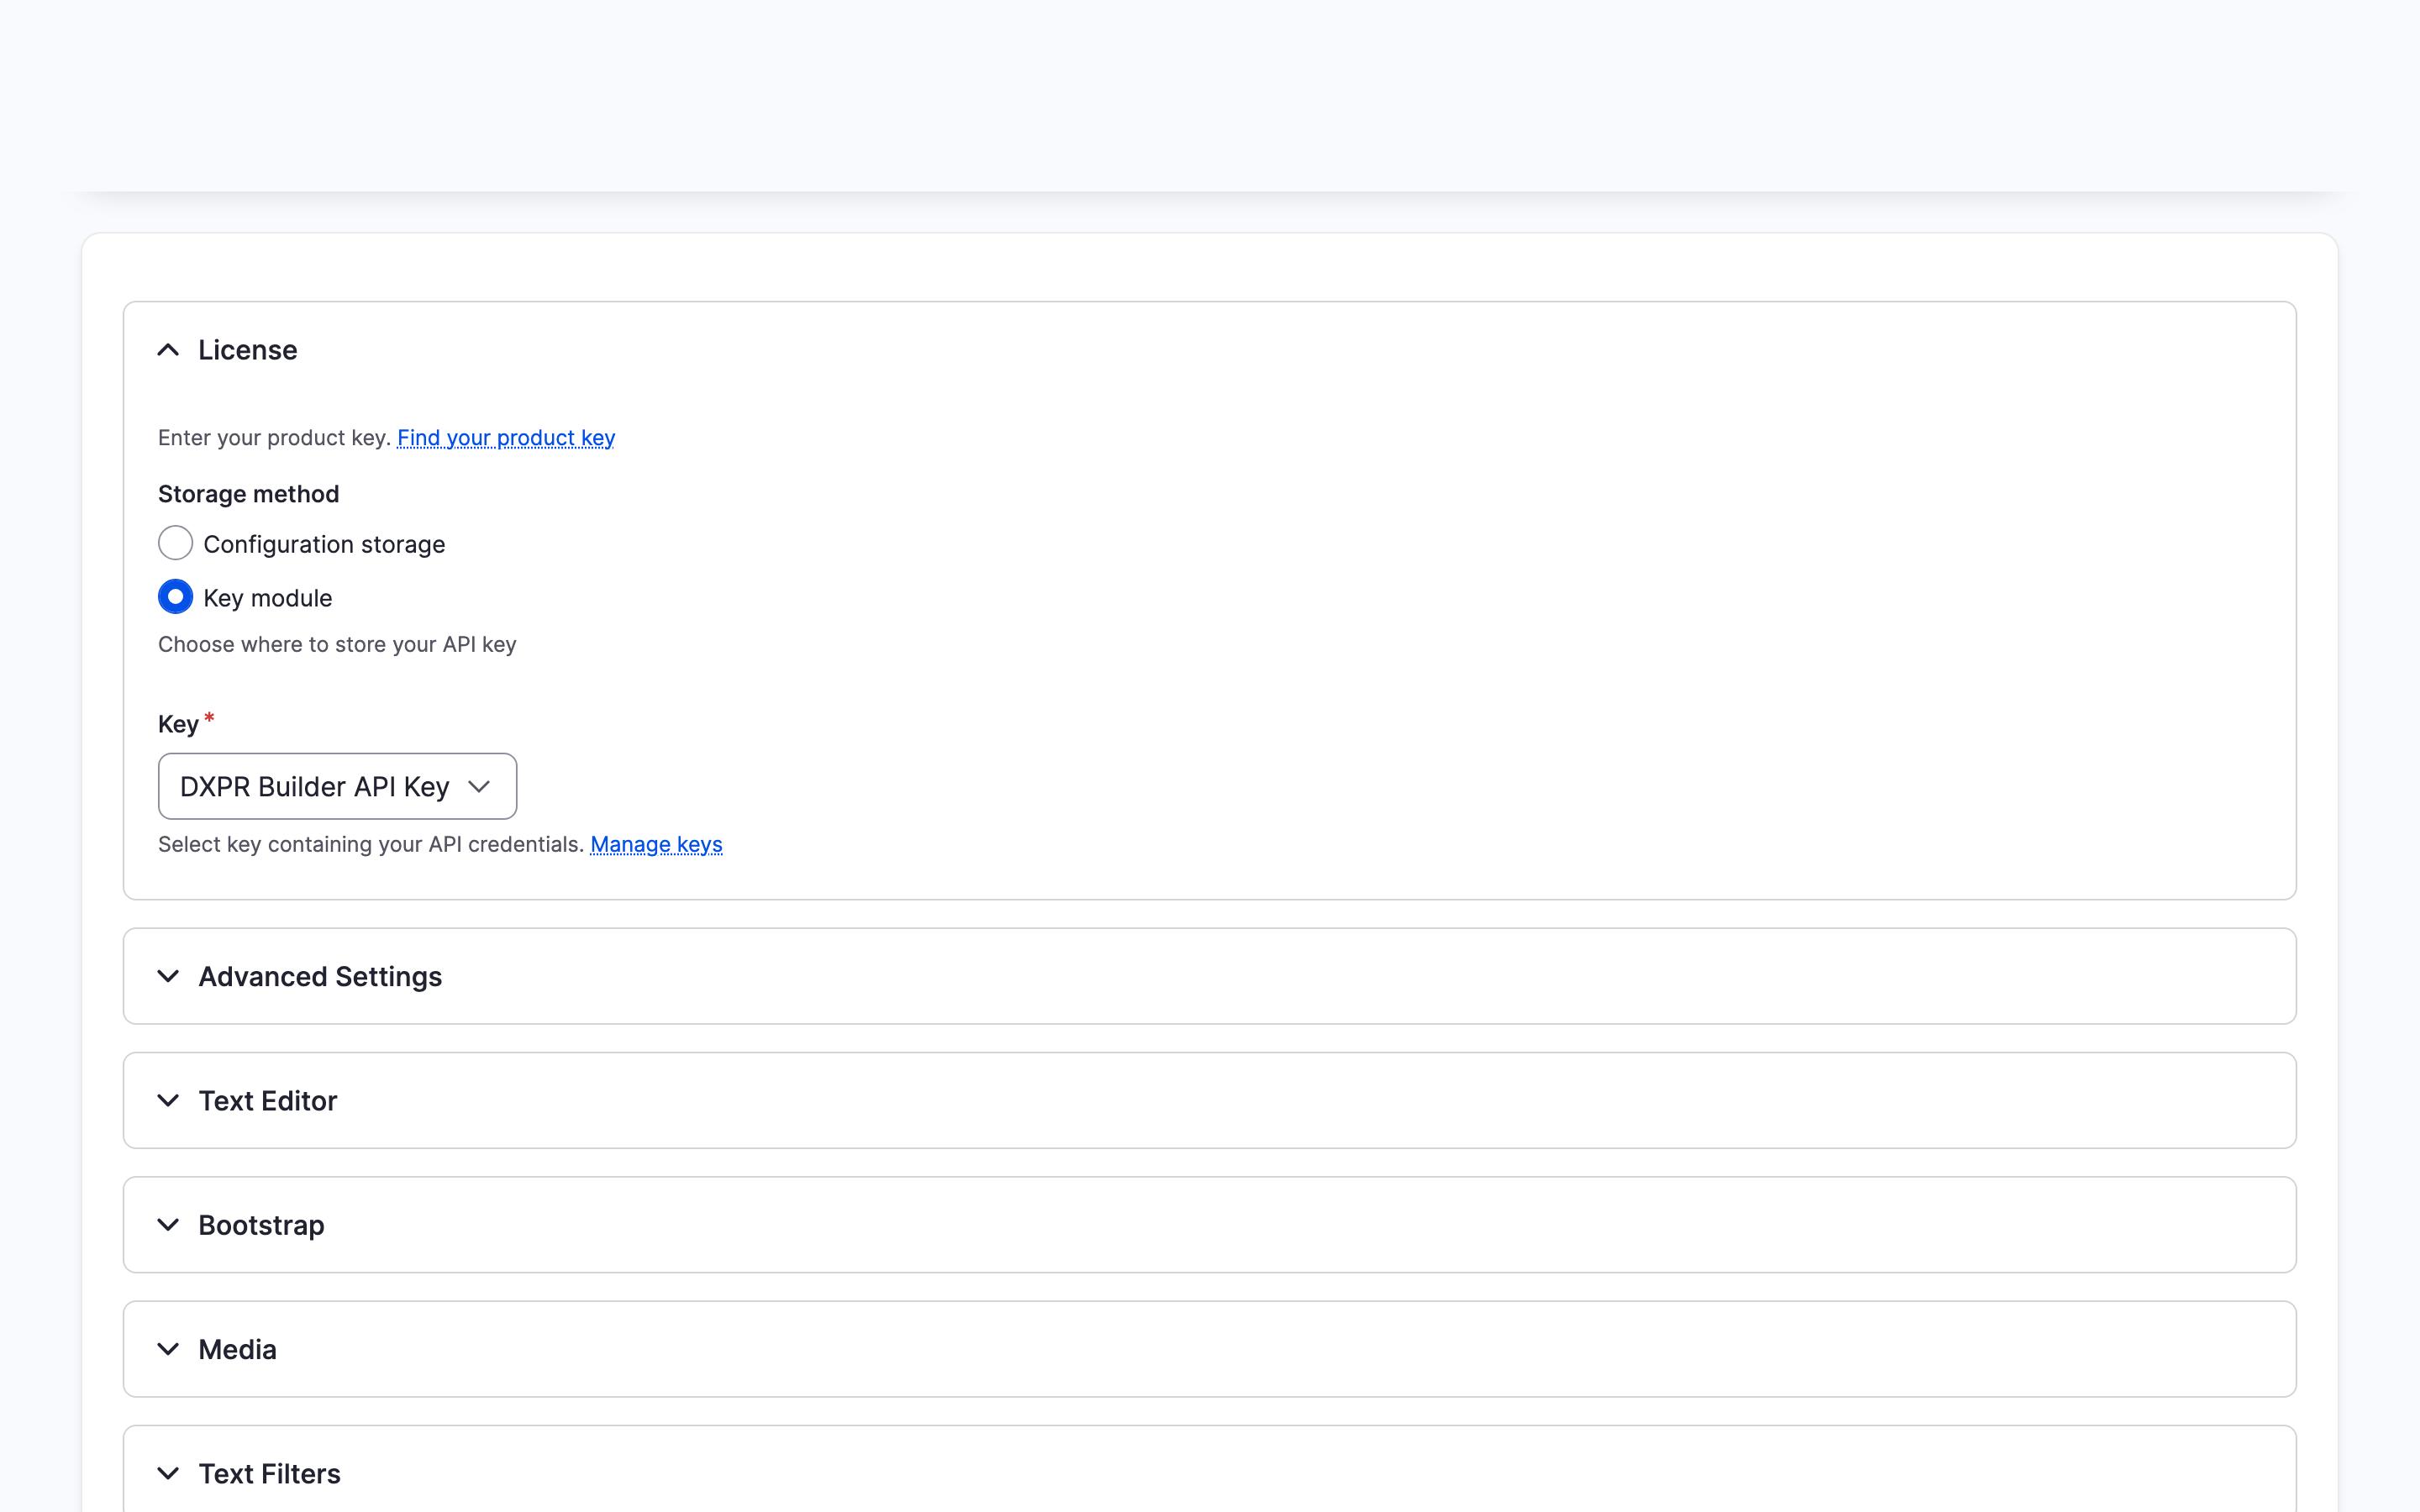
Task: Open the Text Editor section title
Action: pyautogui.click(x=268, y=1101)
